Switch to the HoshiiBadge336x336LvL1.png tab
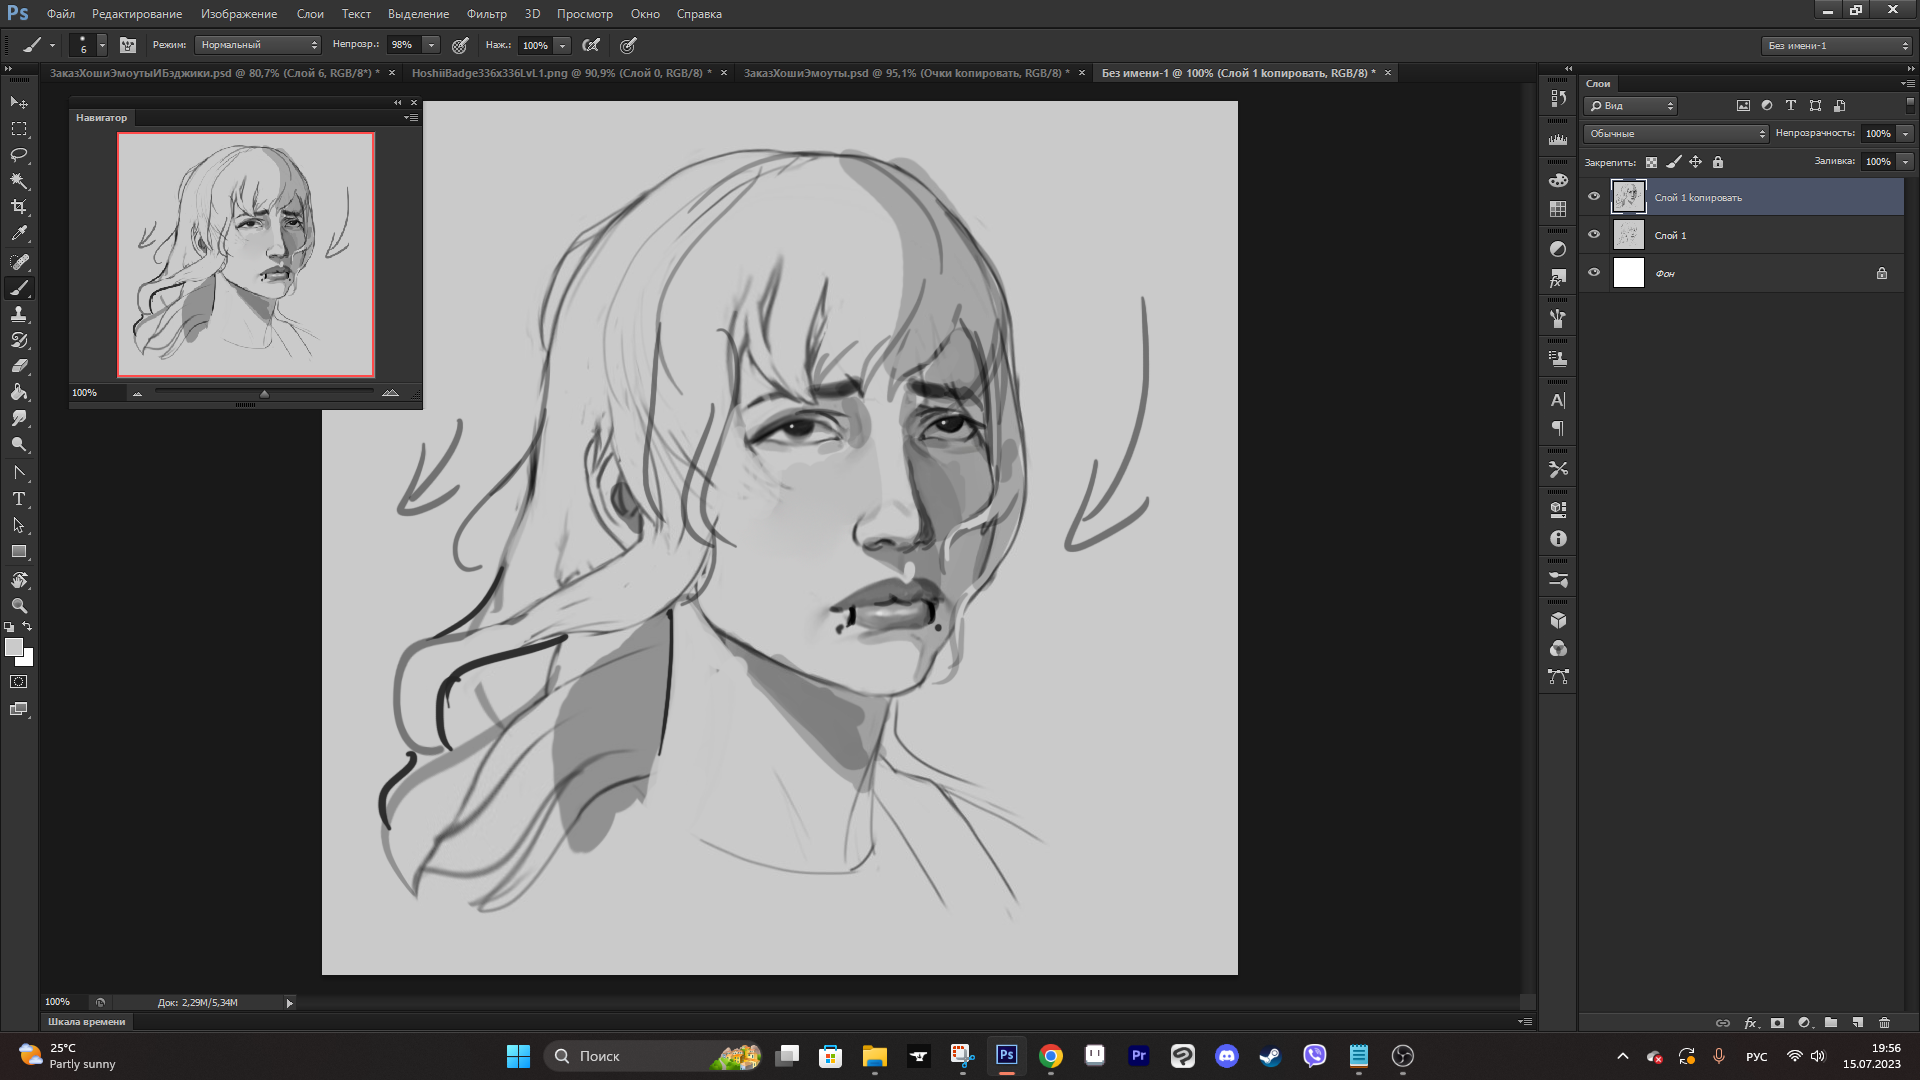The width and height of the screenshot is (1920, 1080). [560, 73]
